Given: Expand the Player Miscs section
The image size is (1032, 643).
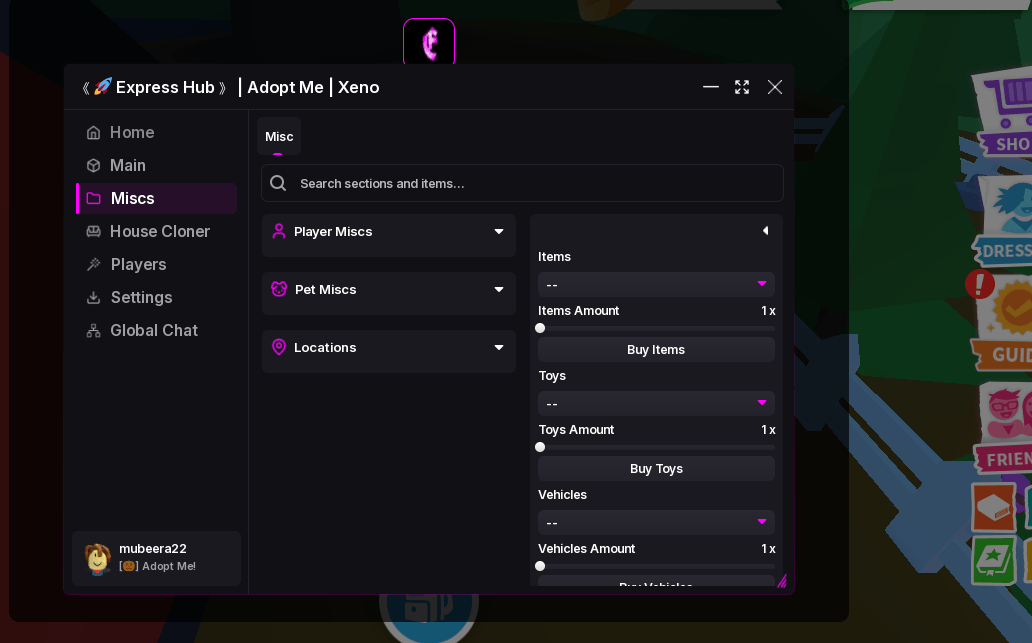Looking at the screenshot, I should tap(388, 232).
